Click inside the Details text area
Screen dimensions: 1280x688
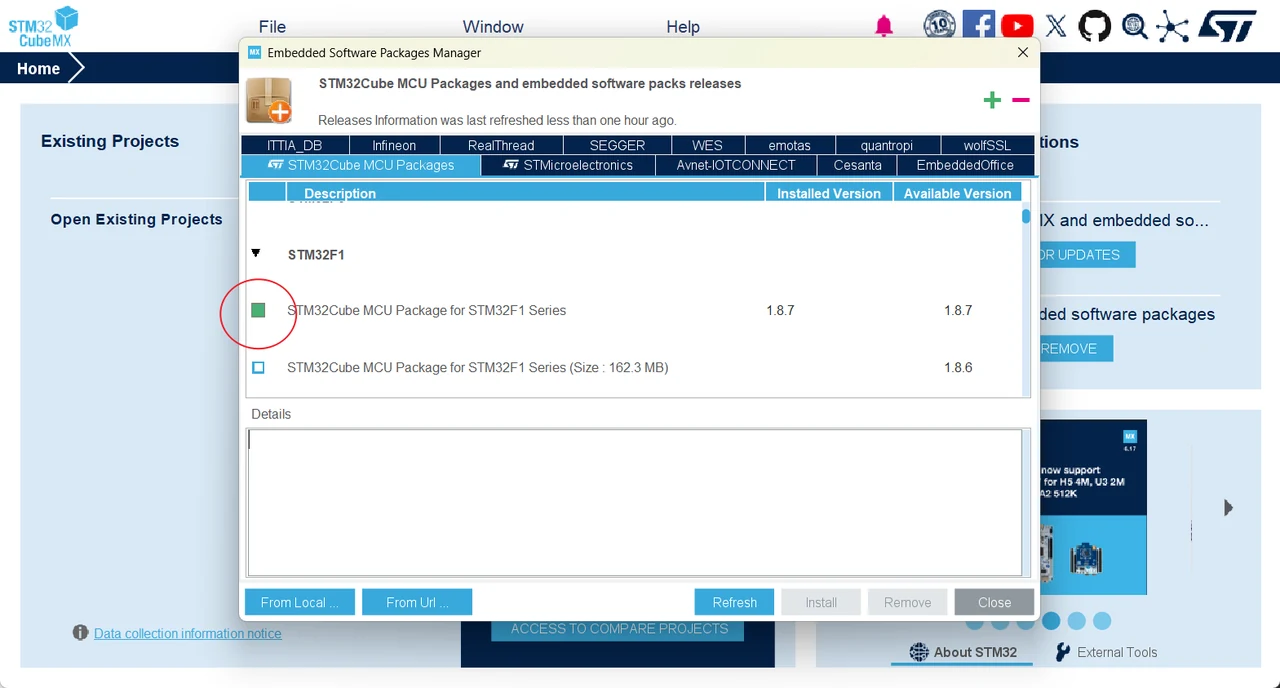635,502
